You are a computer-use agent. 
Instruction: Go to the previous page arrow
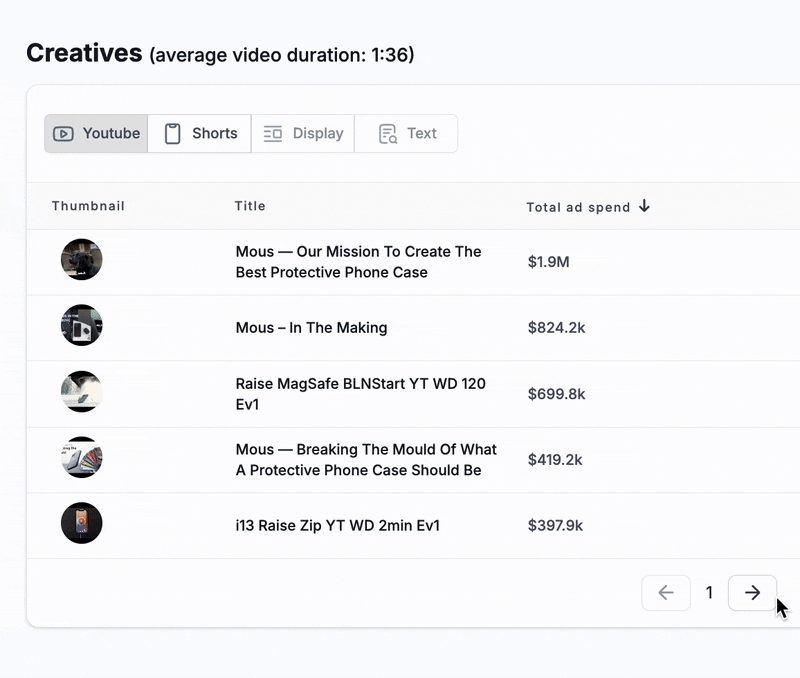pos(666,593)
